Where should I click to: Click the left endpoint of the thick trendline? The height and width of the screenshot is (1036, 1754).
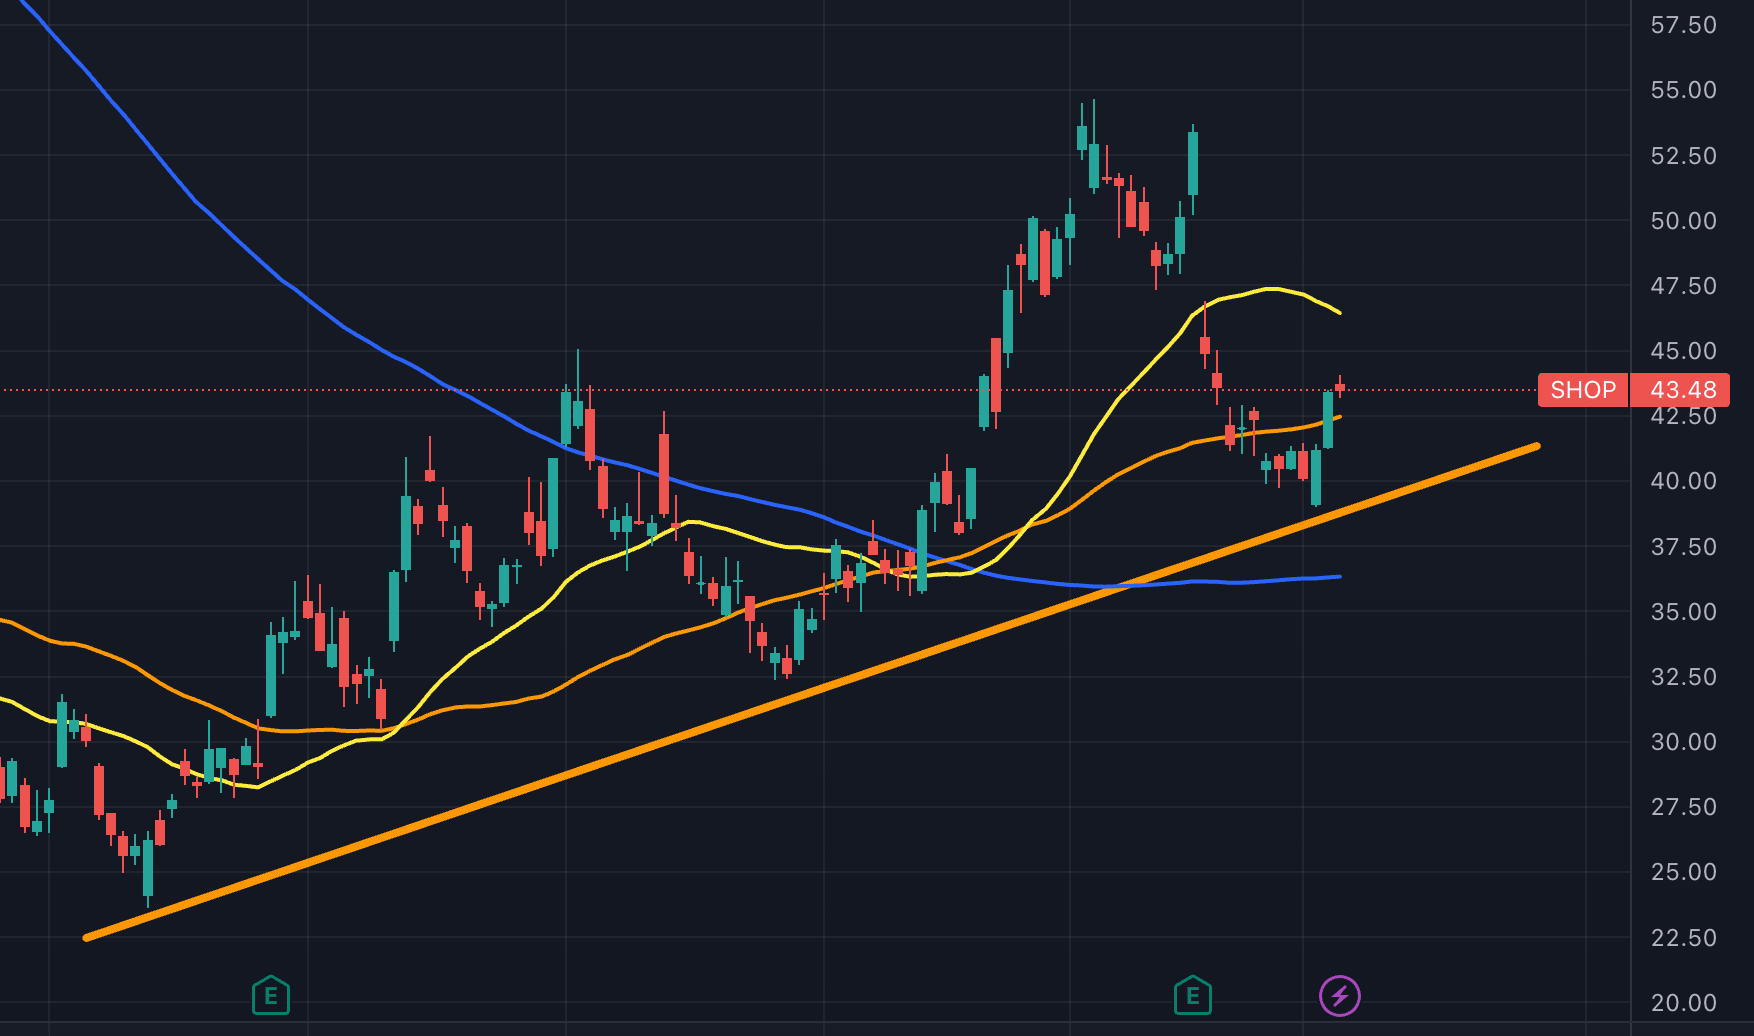click(87, 937)
